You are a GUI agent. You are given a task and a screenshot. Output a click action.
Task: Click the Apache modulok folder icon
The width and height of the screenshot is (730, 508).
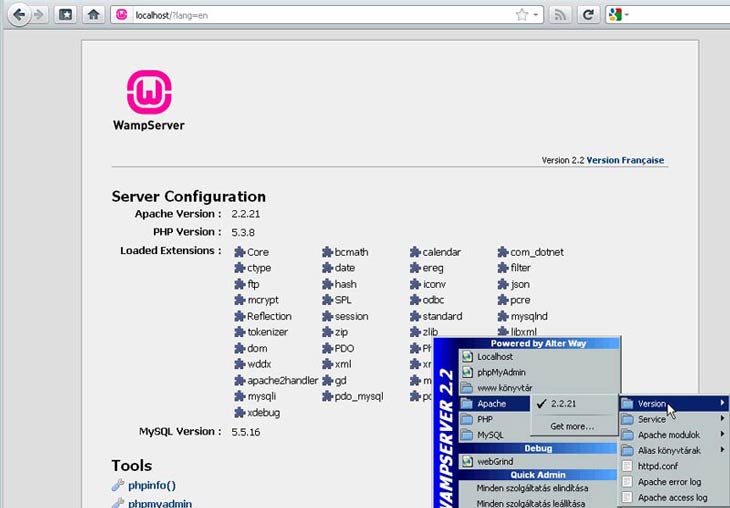627,435
